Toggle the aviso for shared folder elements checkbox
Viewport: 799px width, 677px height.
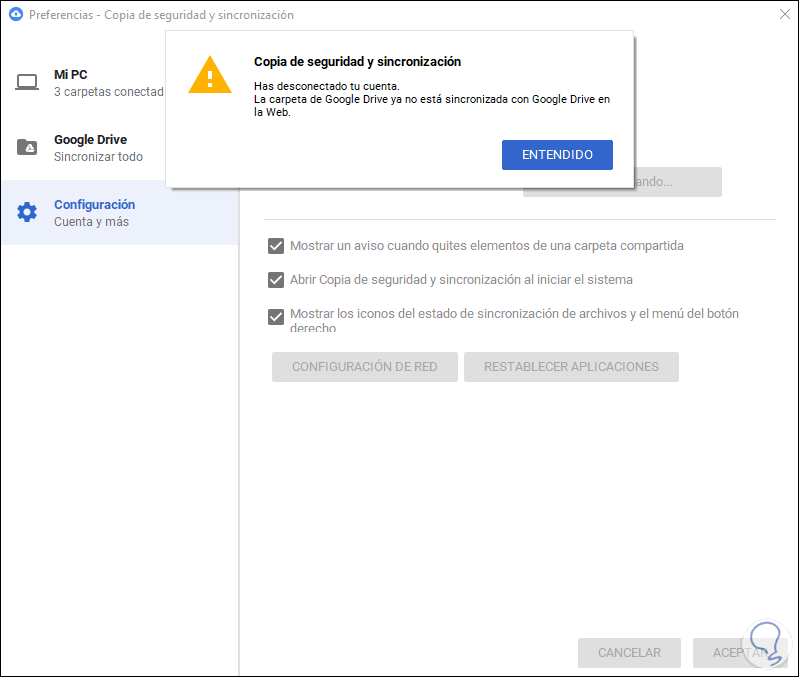coord(276,246)
